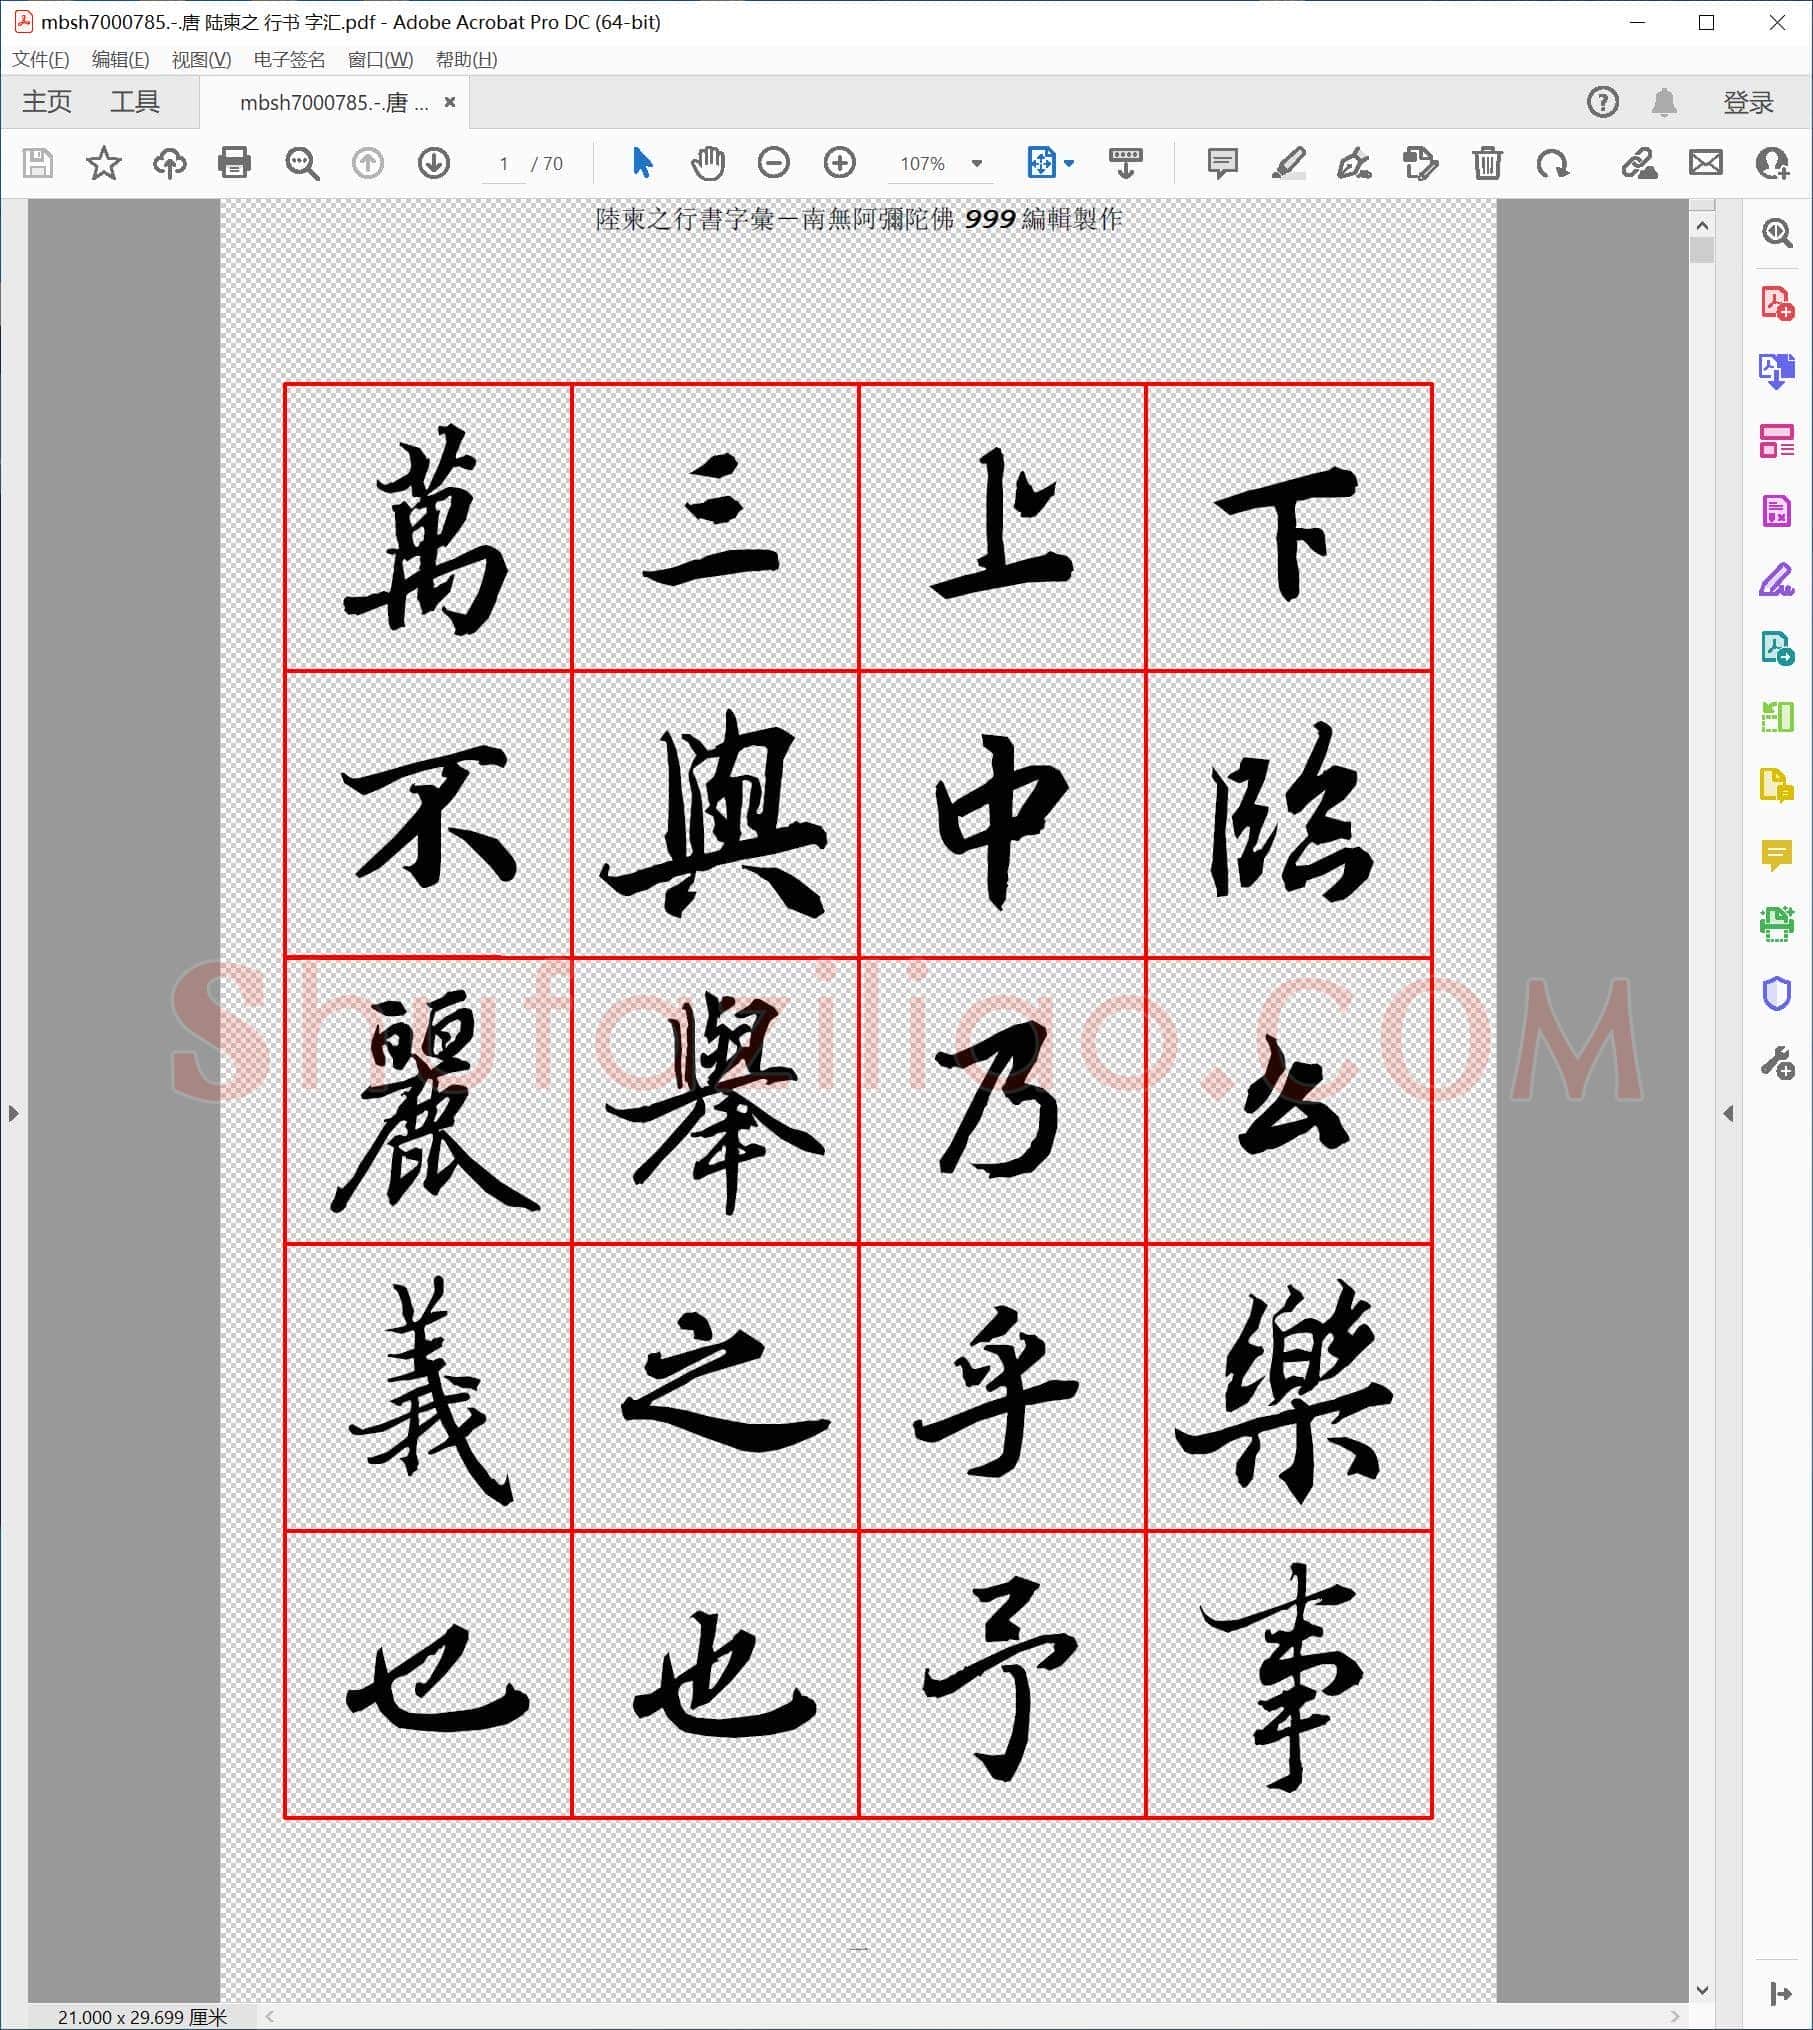Open Export PDF tool in side panel
This screenshot has height=2030, width=1813.
[x=1777, y=372]
